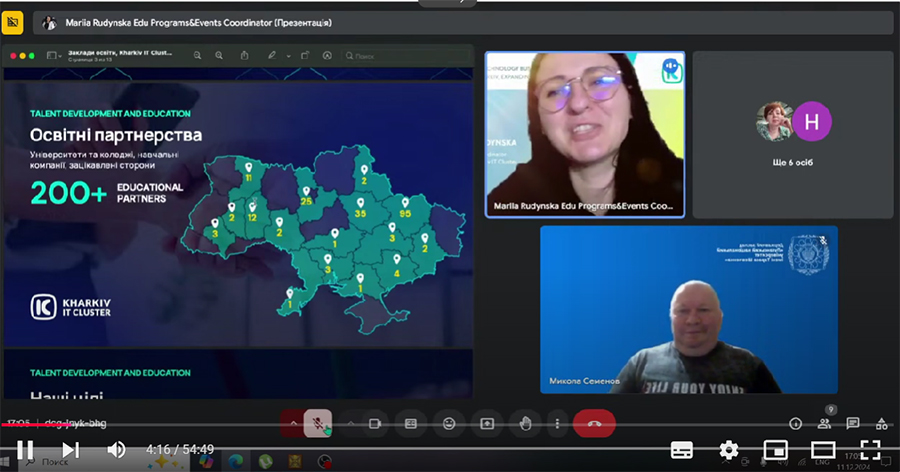Click the Preview share icon
Image resolution: width=900 pixels, height=472 pixels.
click(245, 56)
